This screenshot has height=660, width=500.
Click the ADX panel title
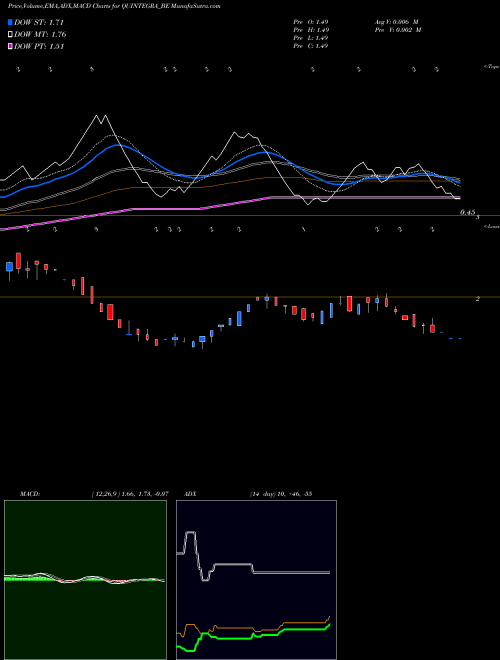click(190, 494)
